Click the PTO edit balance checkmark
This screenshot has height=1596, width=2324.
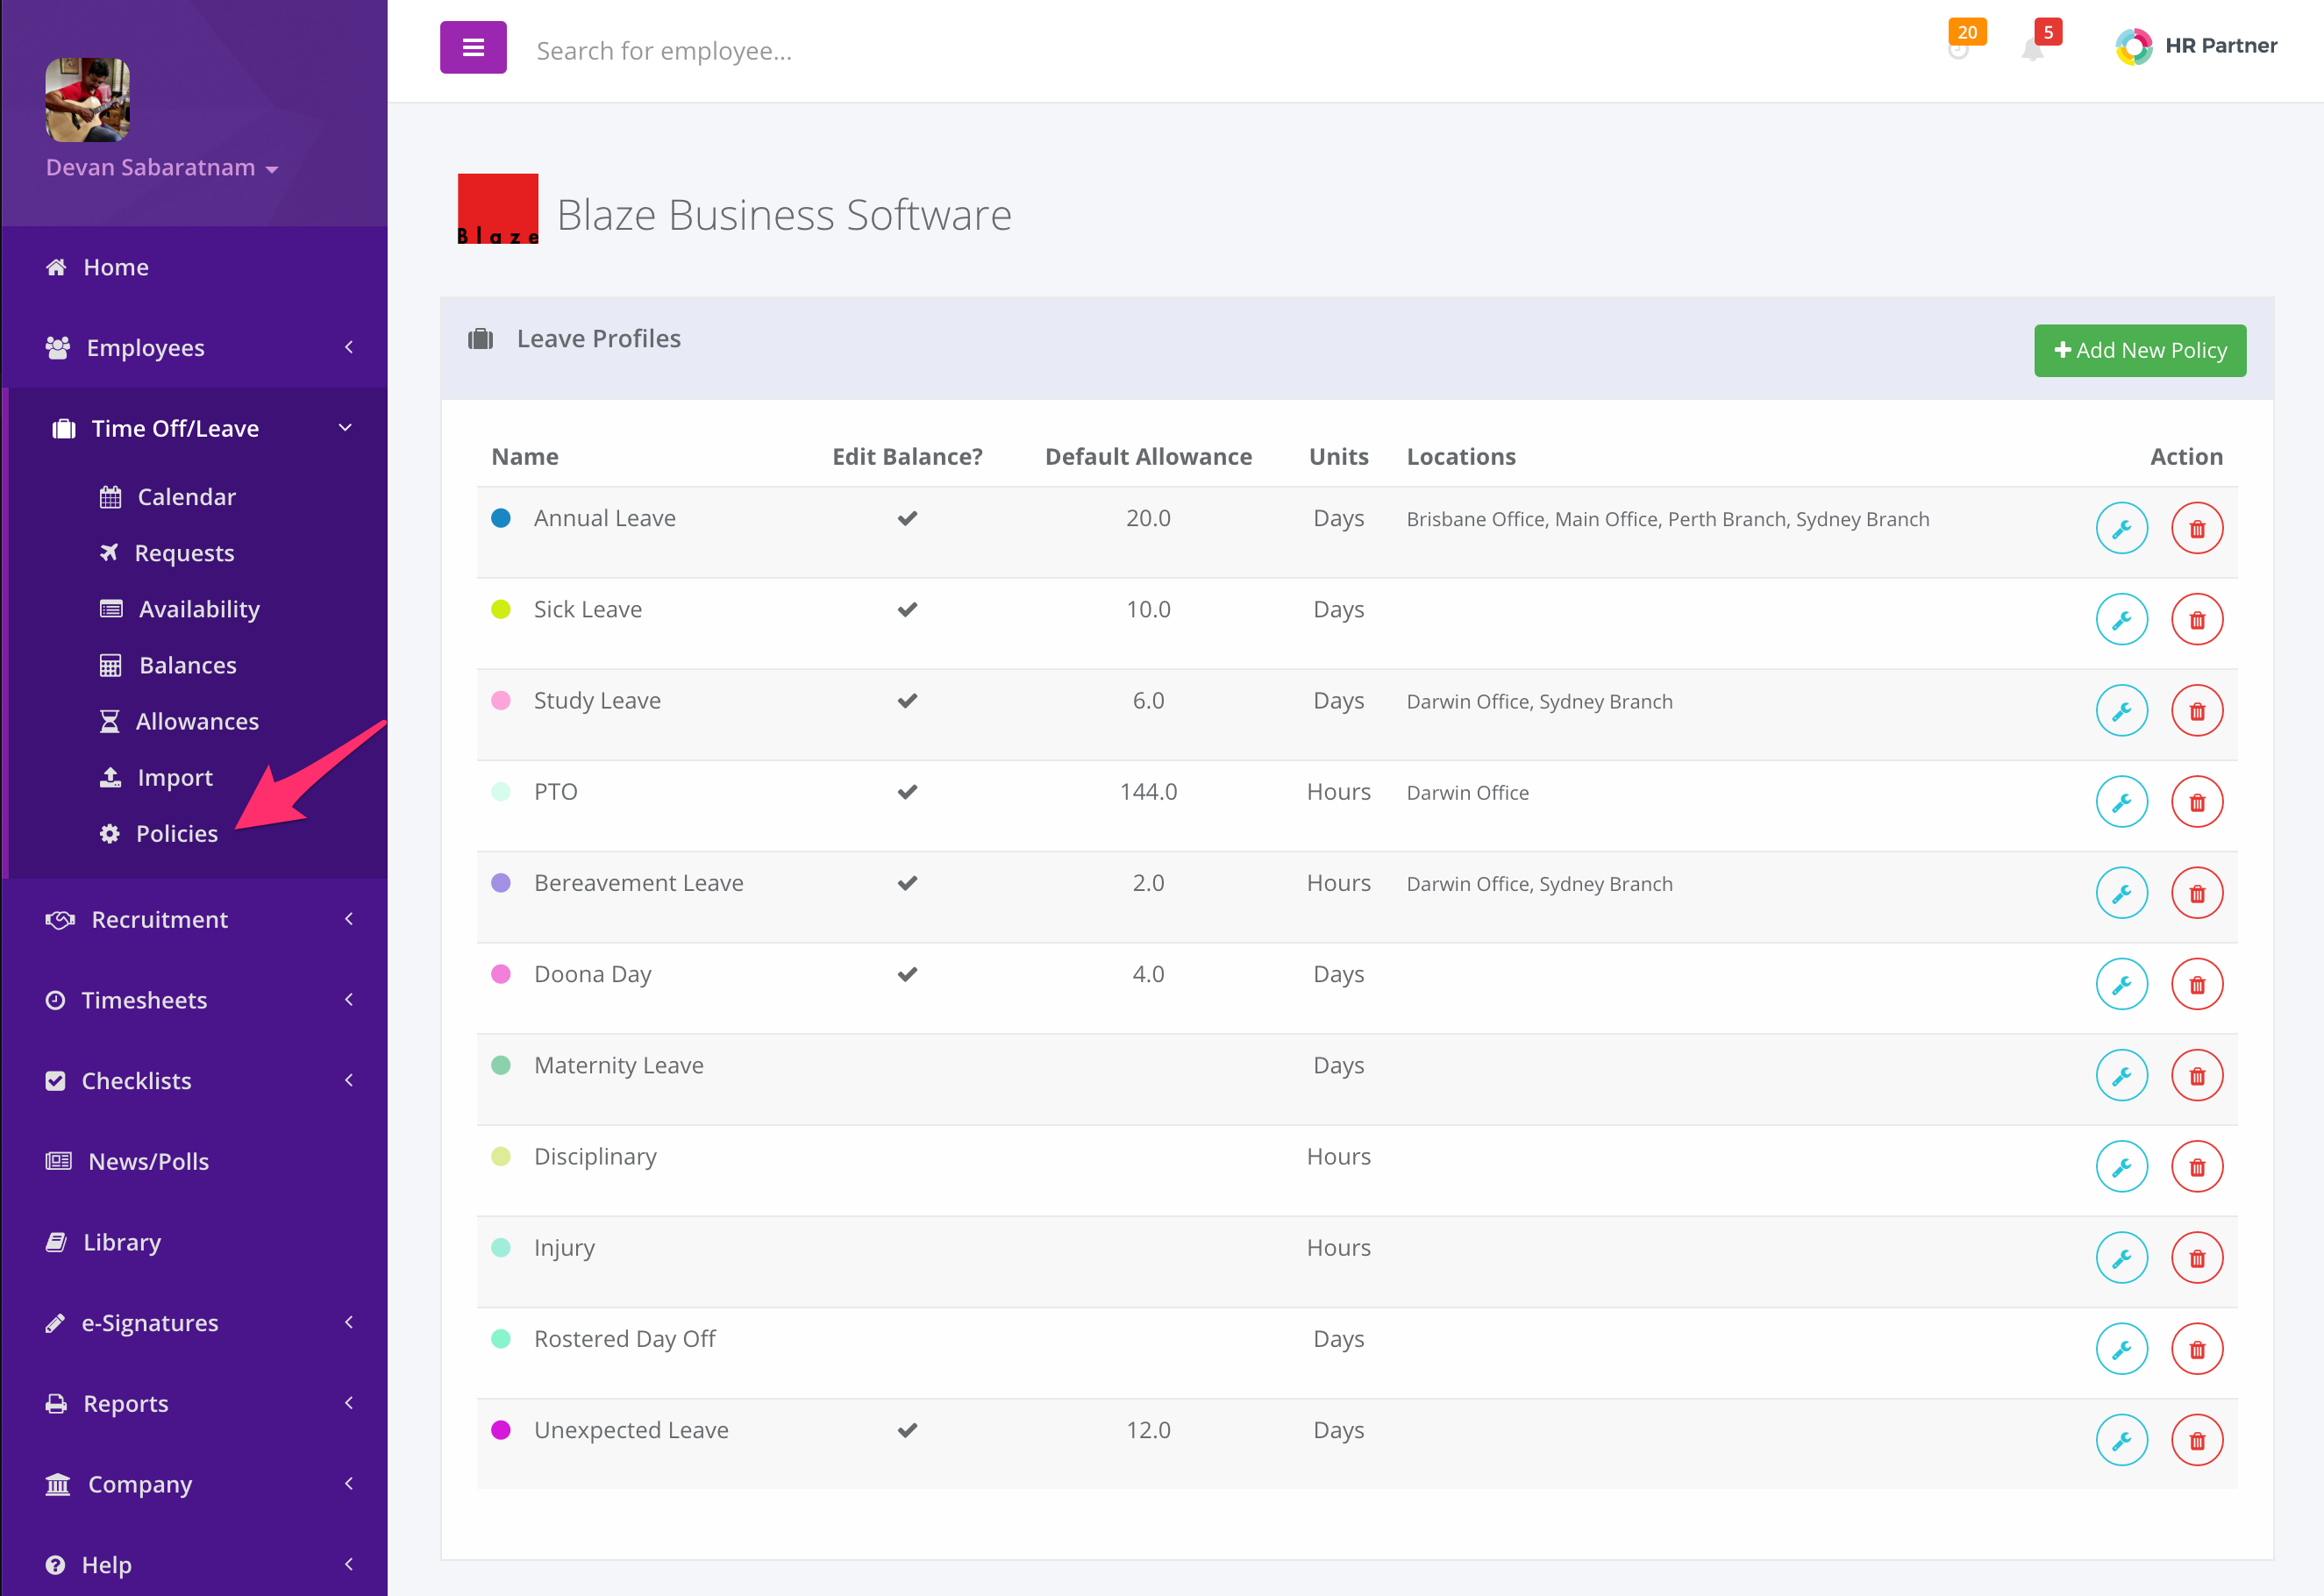(907, 792)
